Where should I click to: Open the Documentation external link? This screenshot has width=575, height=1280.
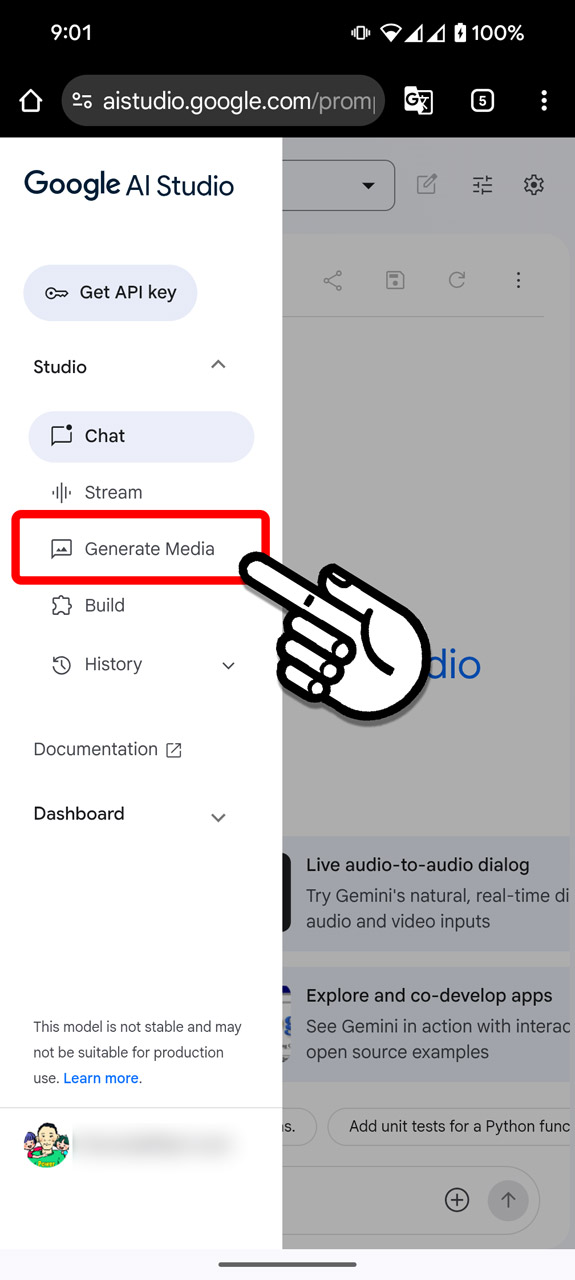tap(108, 749)
